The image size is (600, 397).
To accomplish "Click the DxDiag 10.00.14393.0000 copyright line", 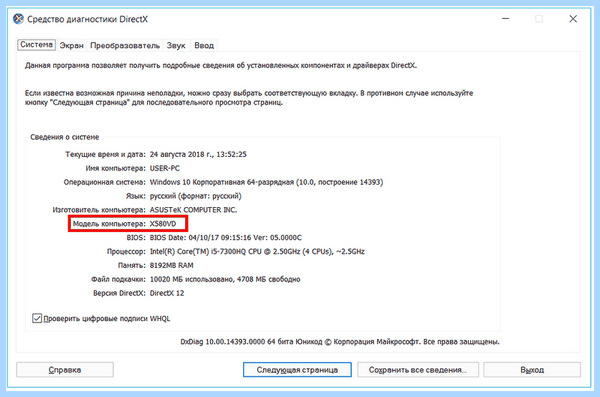I will pos(340,341).
